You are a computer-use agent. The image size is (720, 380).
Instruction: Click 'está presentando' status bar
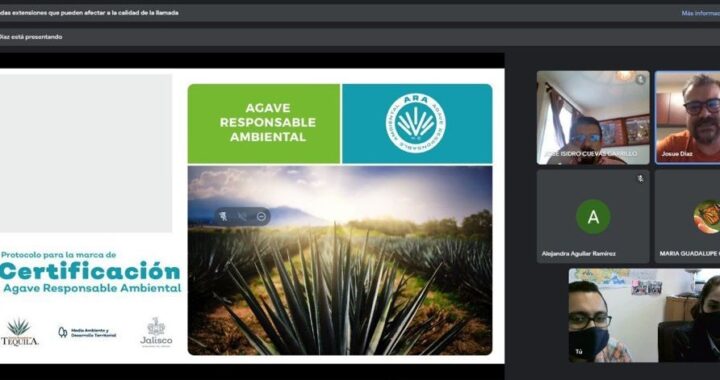point(360,37)
